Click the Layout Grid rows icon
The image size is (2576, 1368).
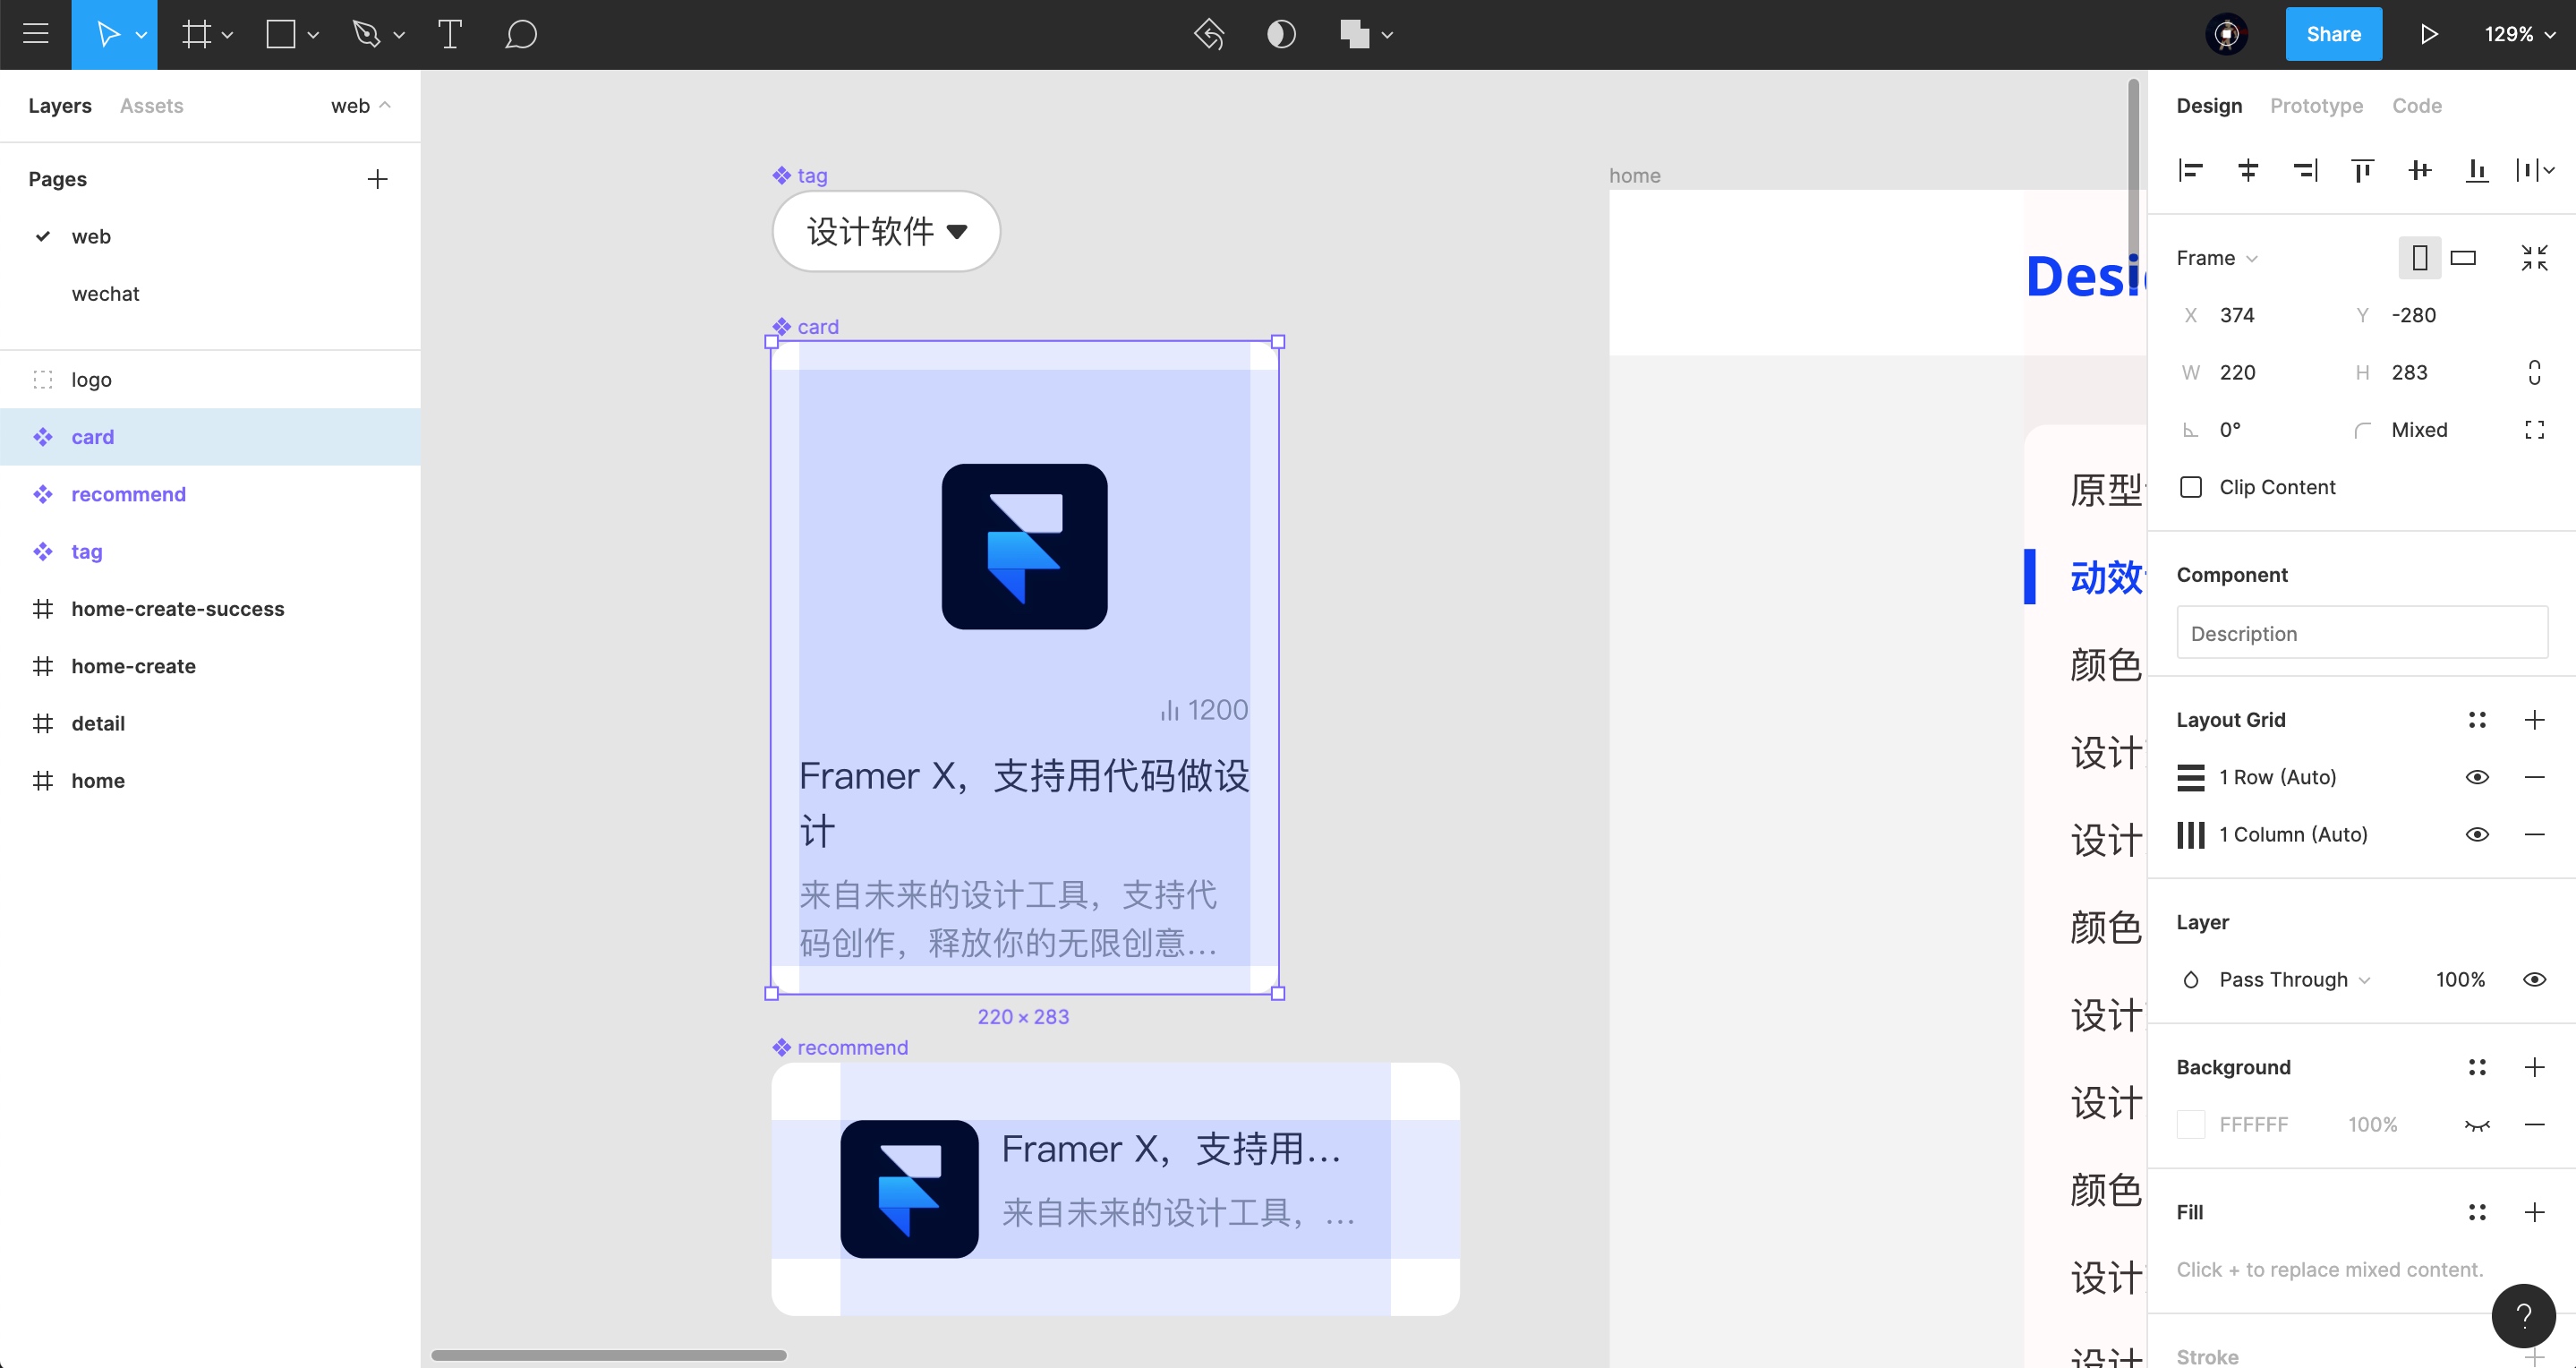pos(2193,777)
